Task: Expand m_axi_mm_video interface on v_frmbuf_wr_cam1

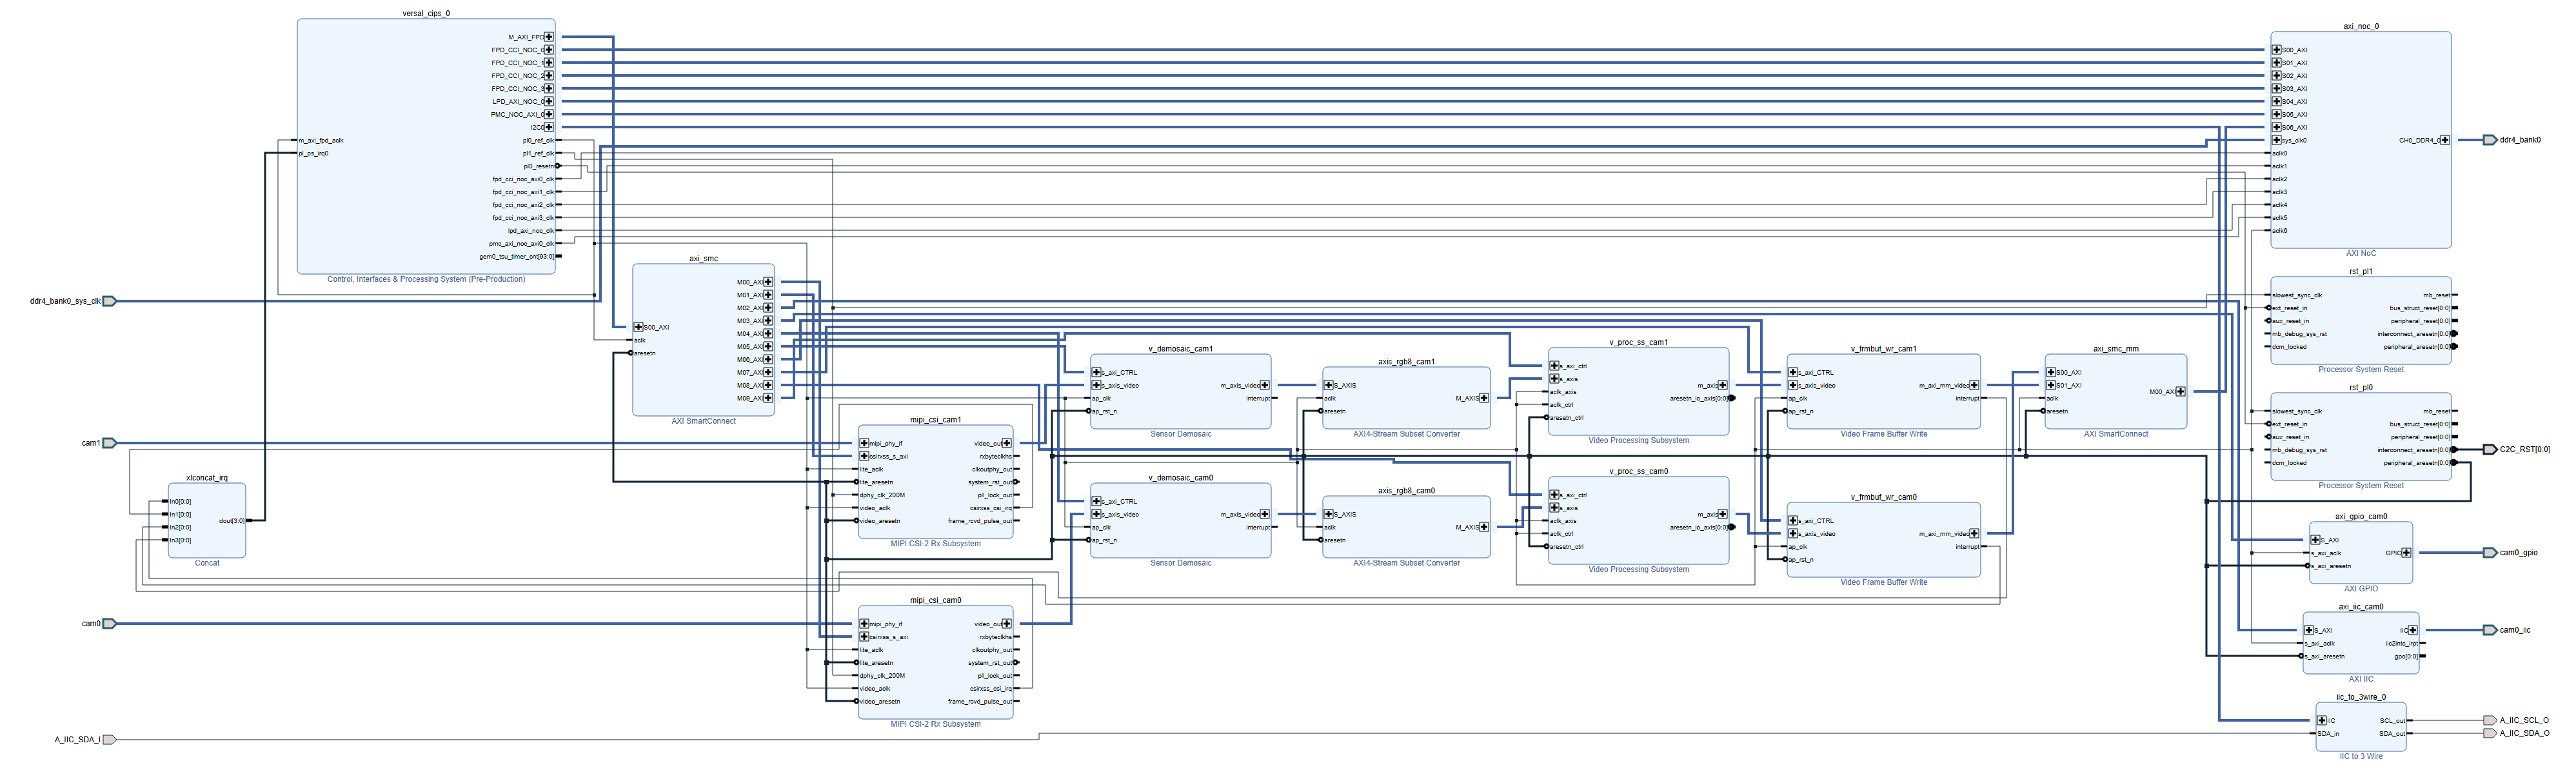Action: click(x=1973, y=385)
